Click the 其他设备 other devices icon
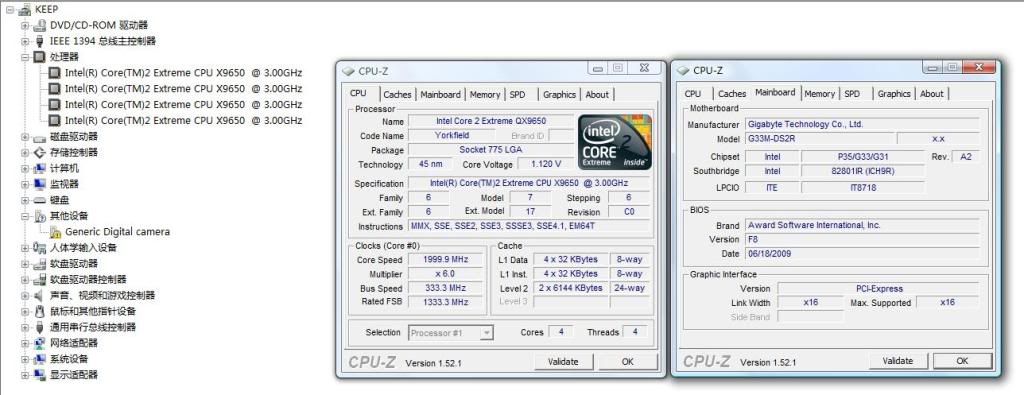Viewport: 1024px width, 395px height. (40, 216)
